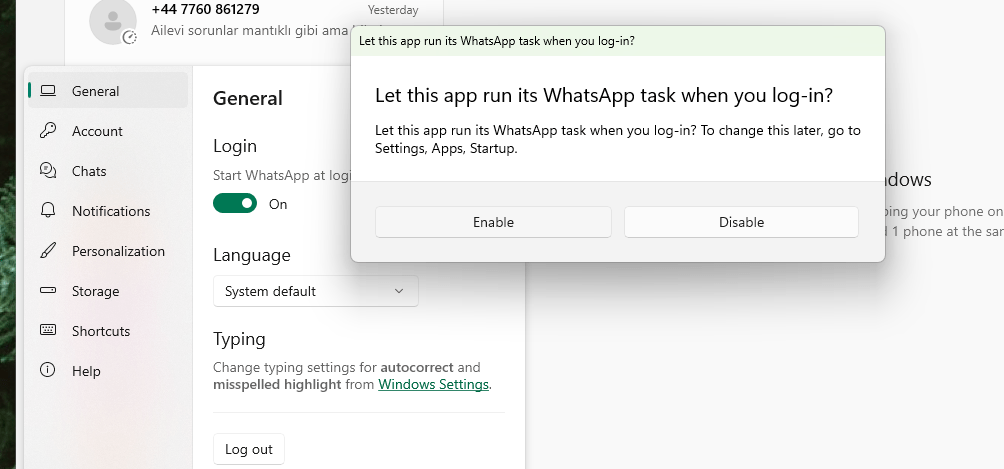Open the Windows Settings link
Image resolution: width=1004 pixels, height=469 pixels.
433,384
